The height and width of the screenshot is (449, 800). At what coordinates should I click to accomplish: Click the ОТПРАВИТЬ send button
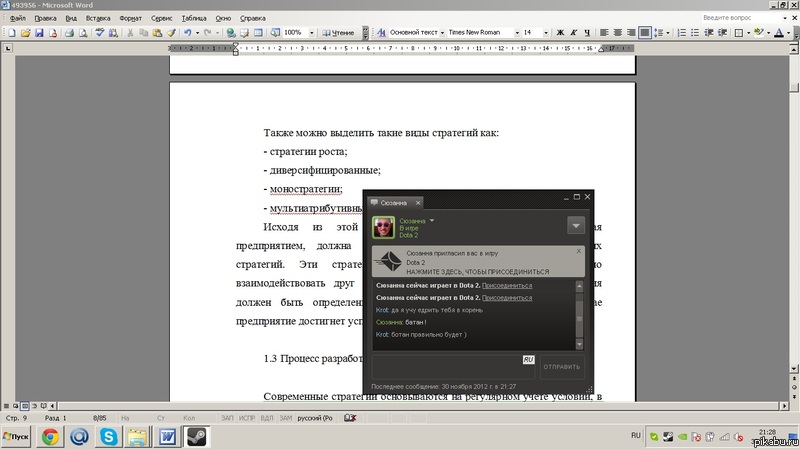[x=562, y=367]
